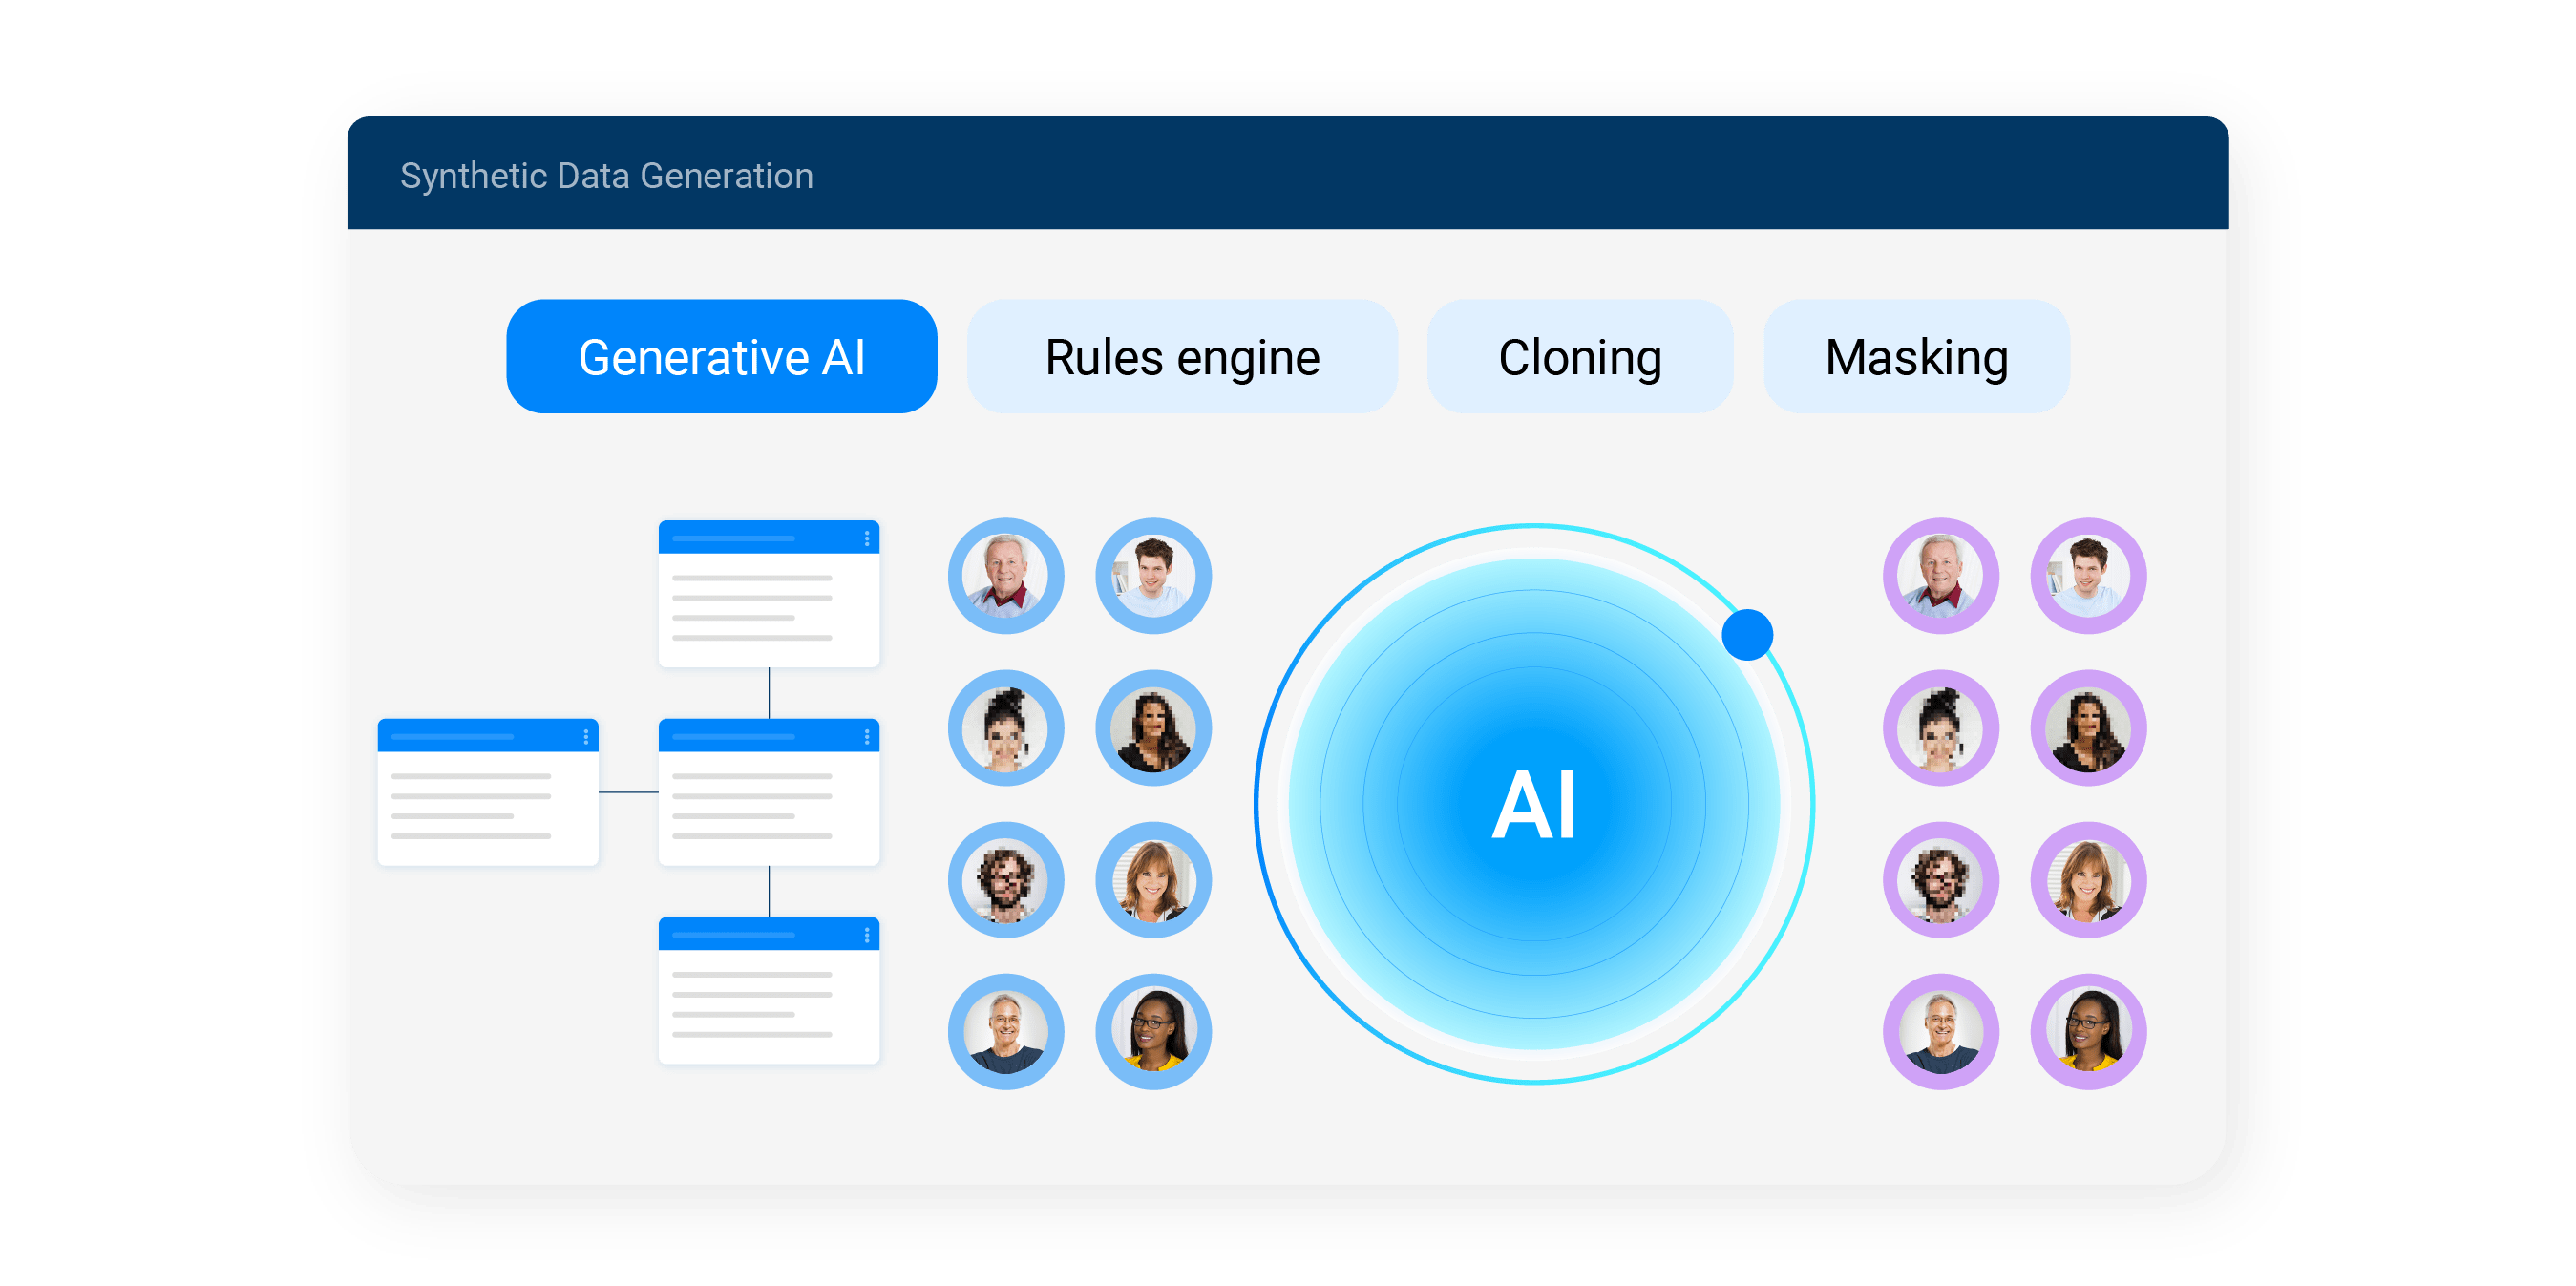Click the blue-ringed auburn-haired smiling woman avatar
The width and height of the screenshot is (2576, 1286).
[1153, 880]
